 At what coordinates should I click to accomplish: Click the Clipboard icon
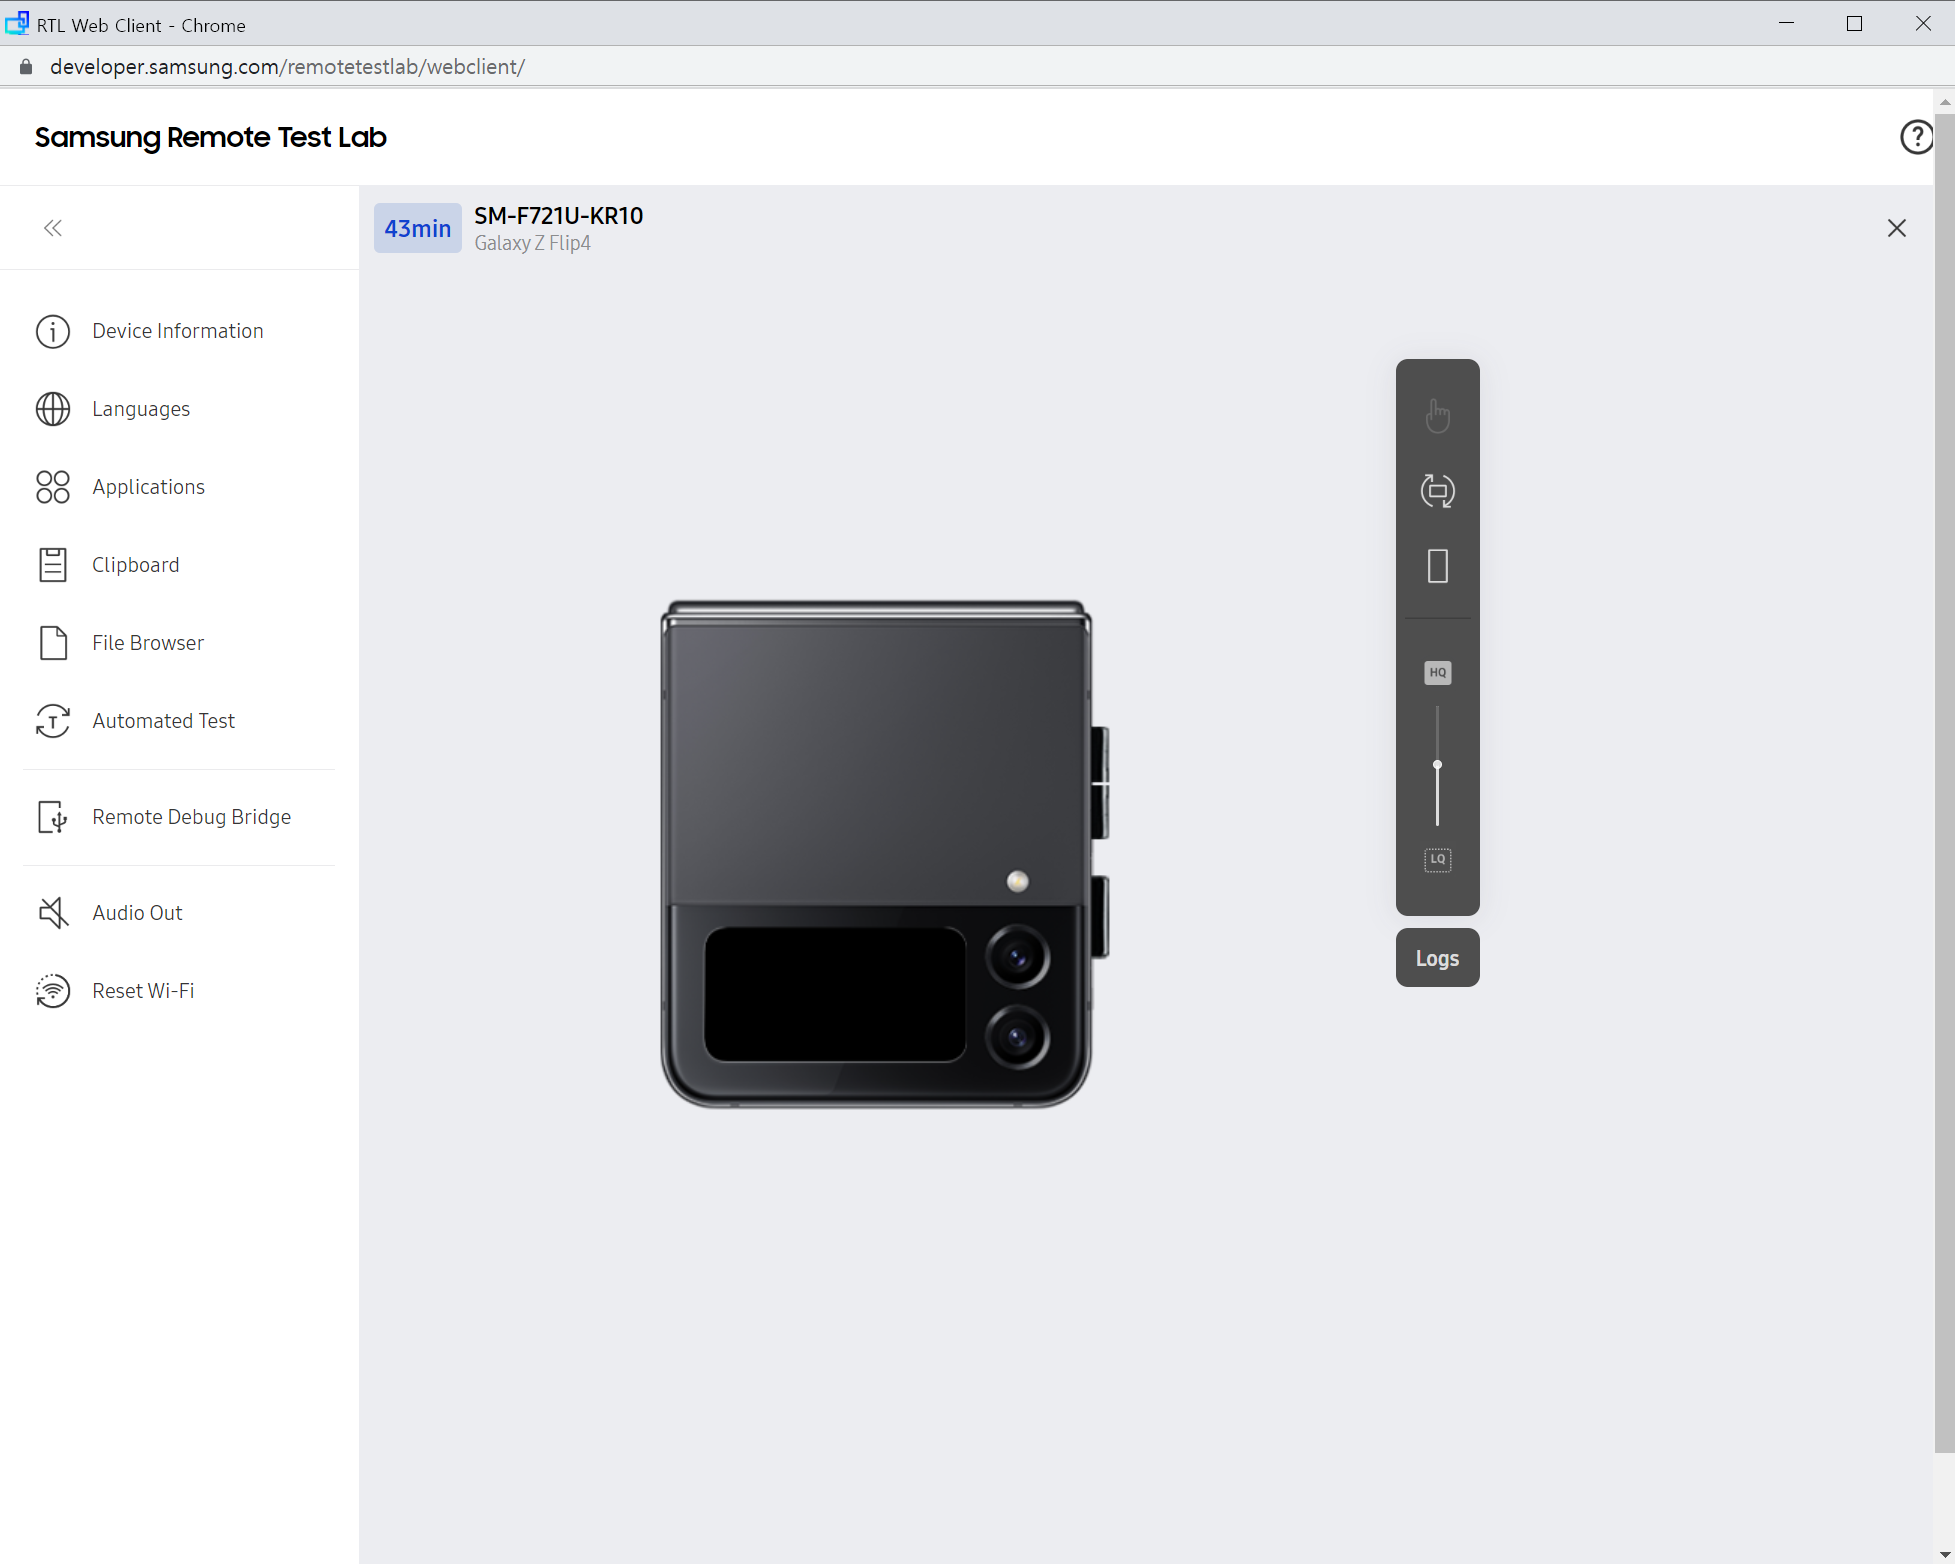coord(53,565)
